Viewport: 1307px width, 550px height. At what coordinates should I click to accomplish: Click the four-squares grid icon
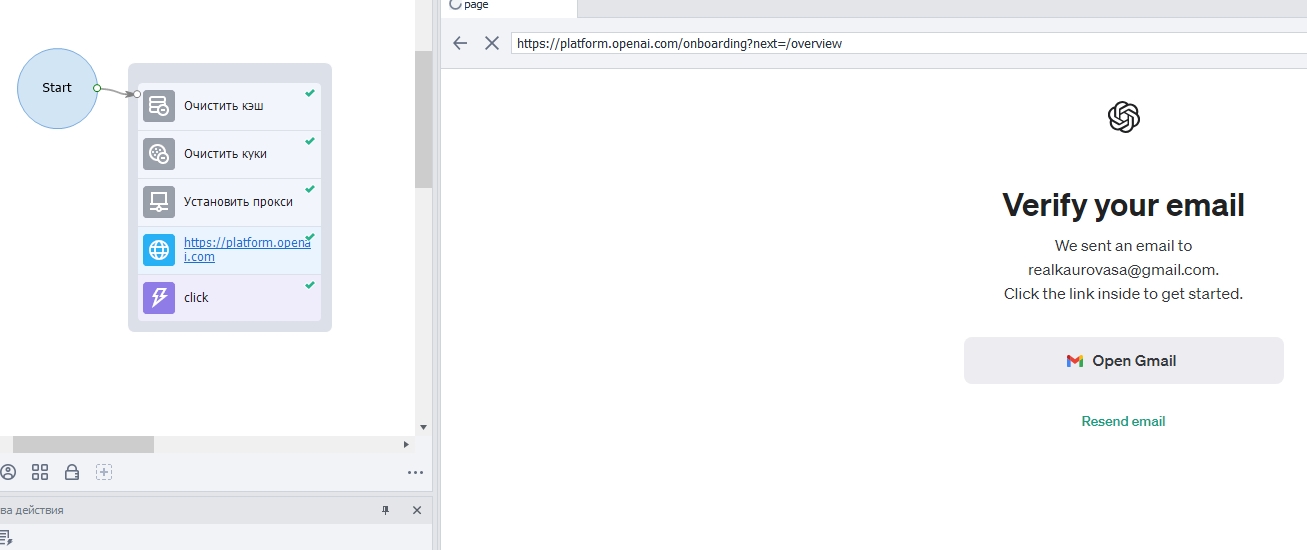[x=40, y=472]
